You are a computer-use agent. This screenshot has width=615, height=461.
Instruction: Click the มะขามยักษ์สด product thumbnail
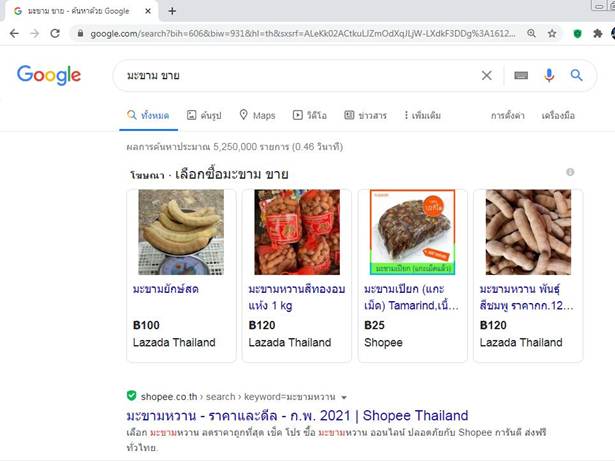181,232
